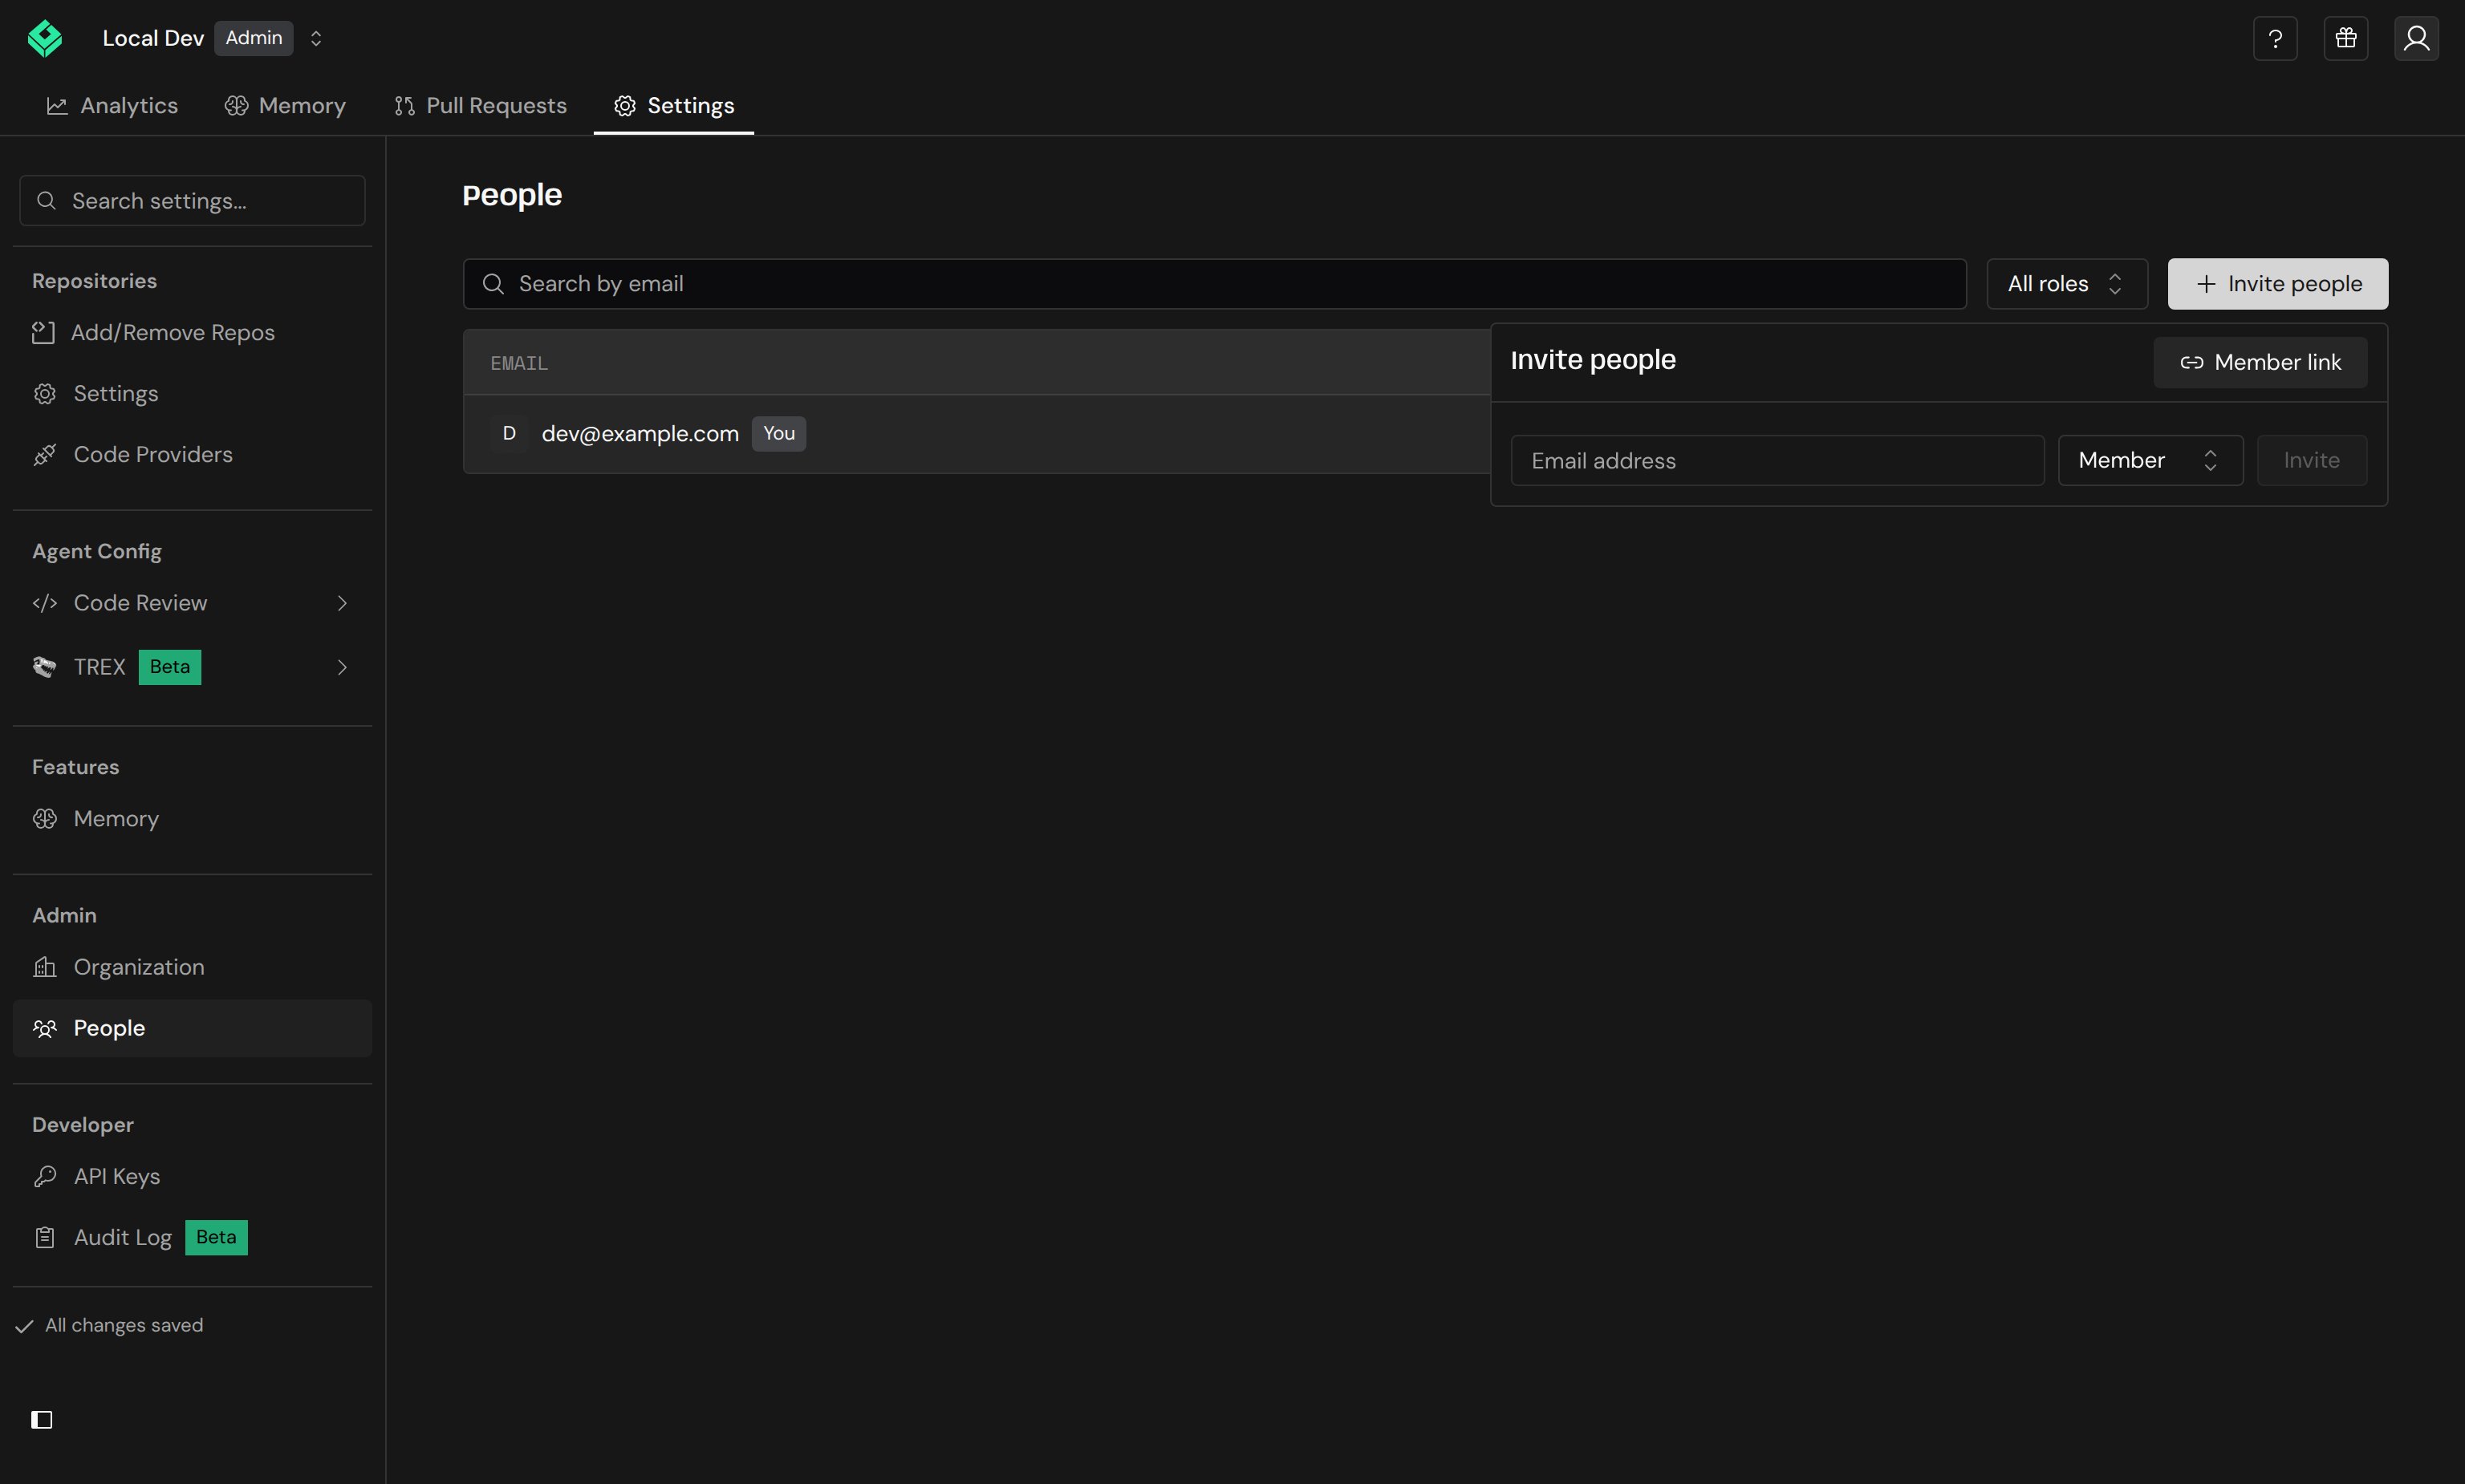The image size is (2465, 1484).
Task: Click the Beta badge next to Audit Log
Action: [x=216, y=1237]
